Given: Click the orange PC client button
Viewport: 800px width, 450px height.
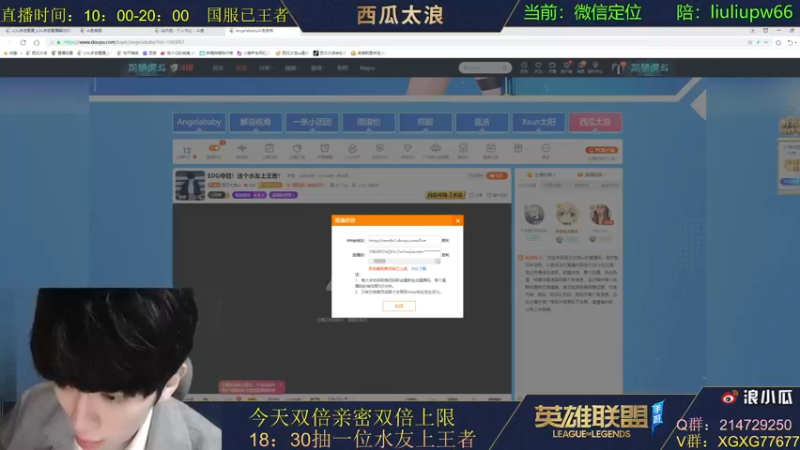Looking at the screenshot, I should [x=602, y=150].
